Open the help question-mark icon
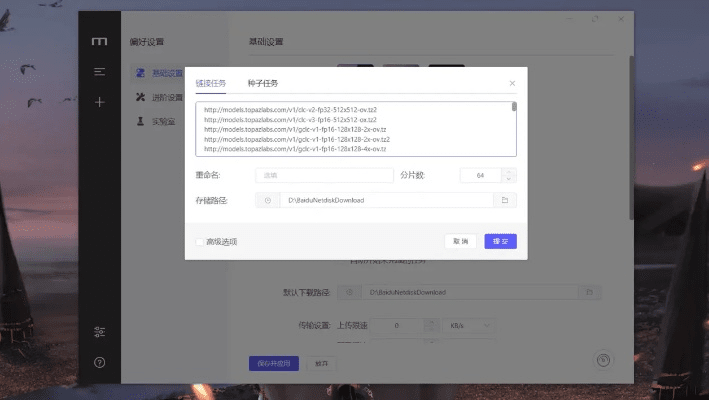709x400 pixels. tap(99, 362)
